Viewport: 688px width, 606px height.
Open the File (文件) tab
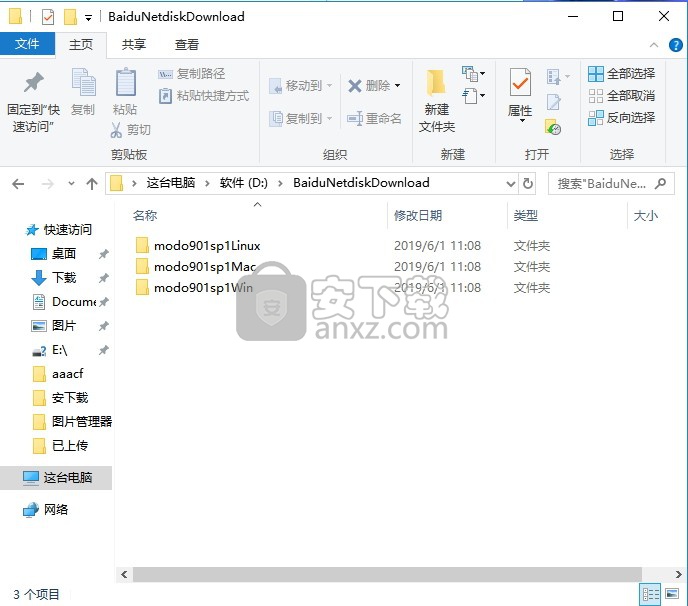pyautogui.click(x=27, y=44)
